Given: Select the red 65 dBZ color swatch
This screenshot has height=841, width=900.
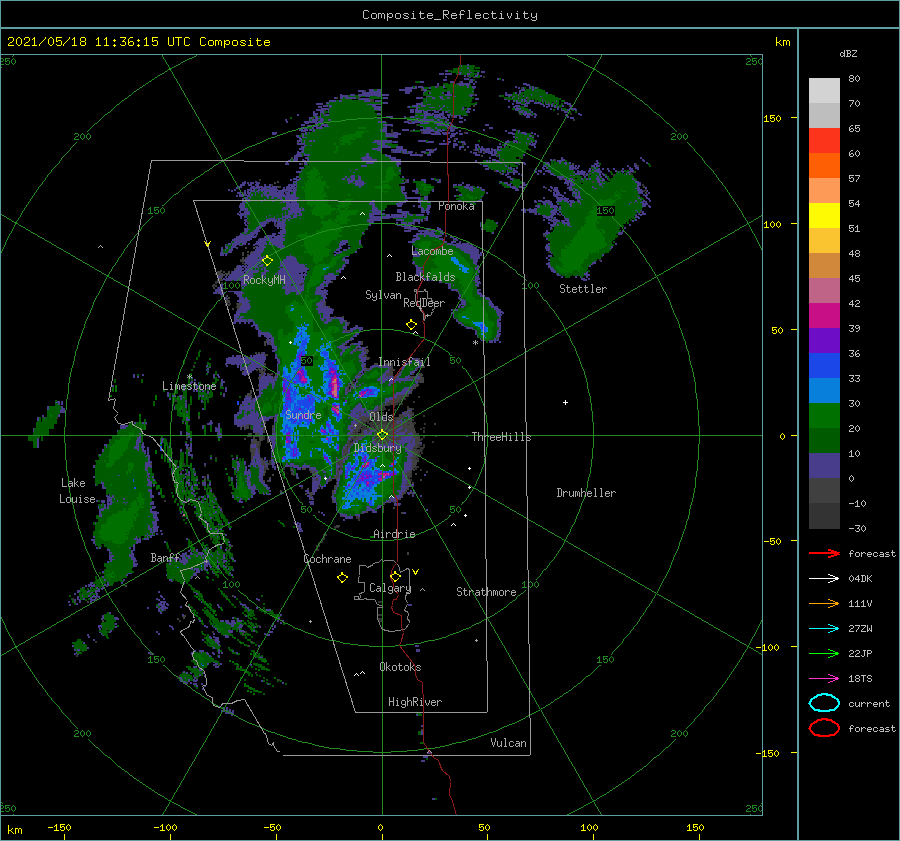Looking at the screenshot, I should (824, 140).
